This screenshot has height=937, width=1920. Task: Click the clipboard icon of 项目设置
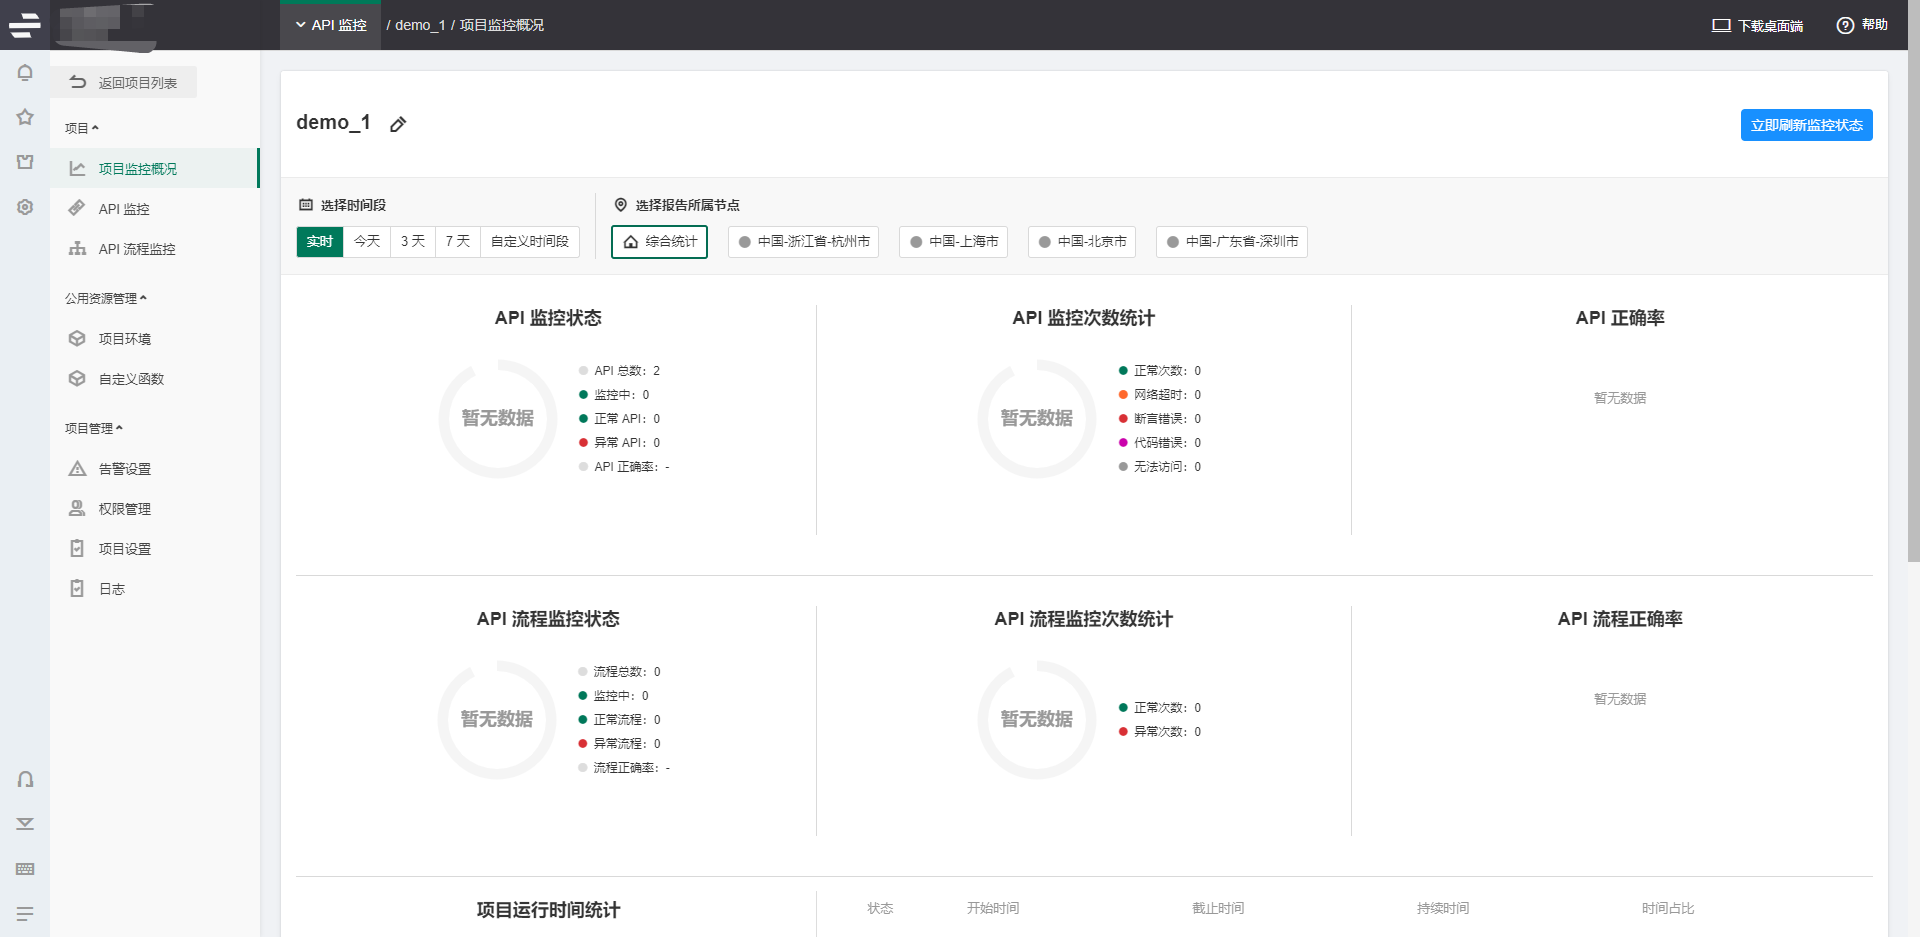(77, 548)
